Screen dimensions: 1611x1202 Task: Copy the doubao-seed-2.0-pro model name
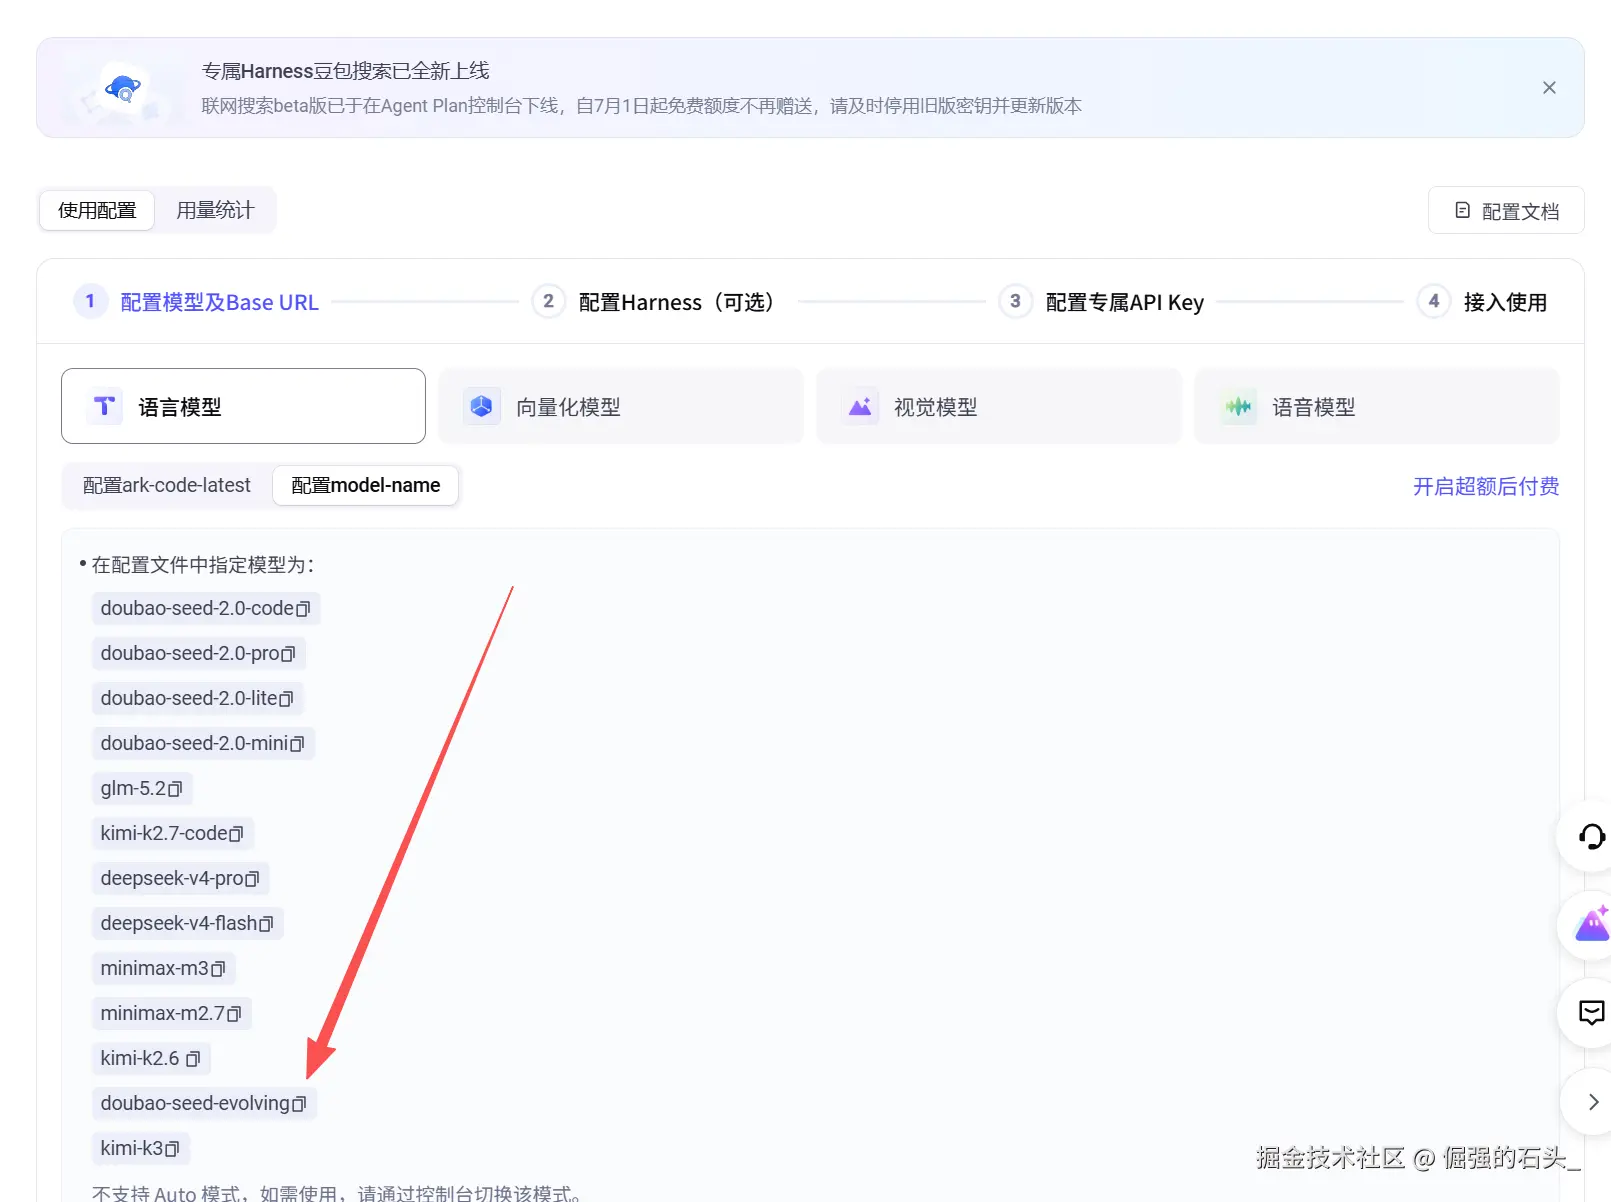288,654
